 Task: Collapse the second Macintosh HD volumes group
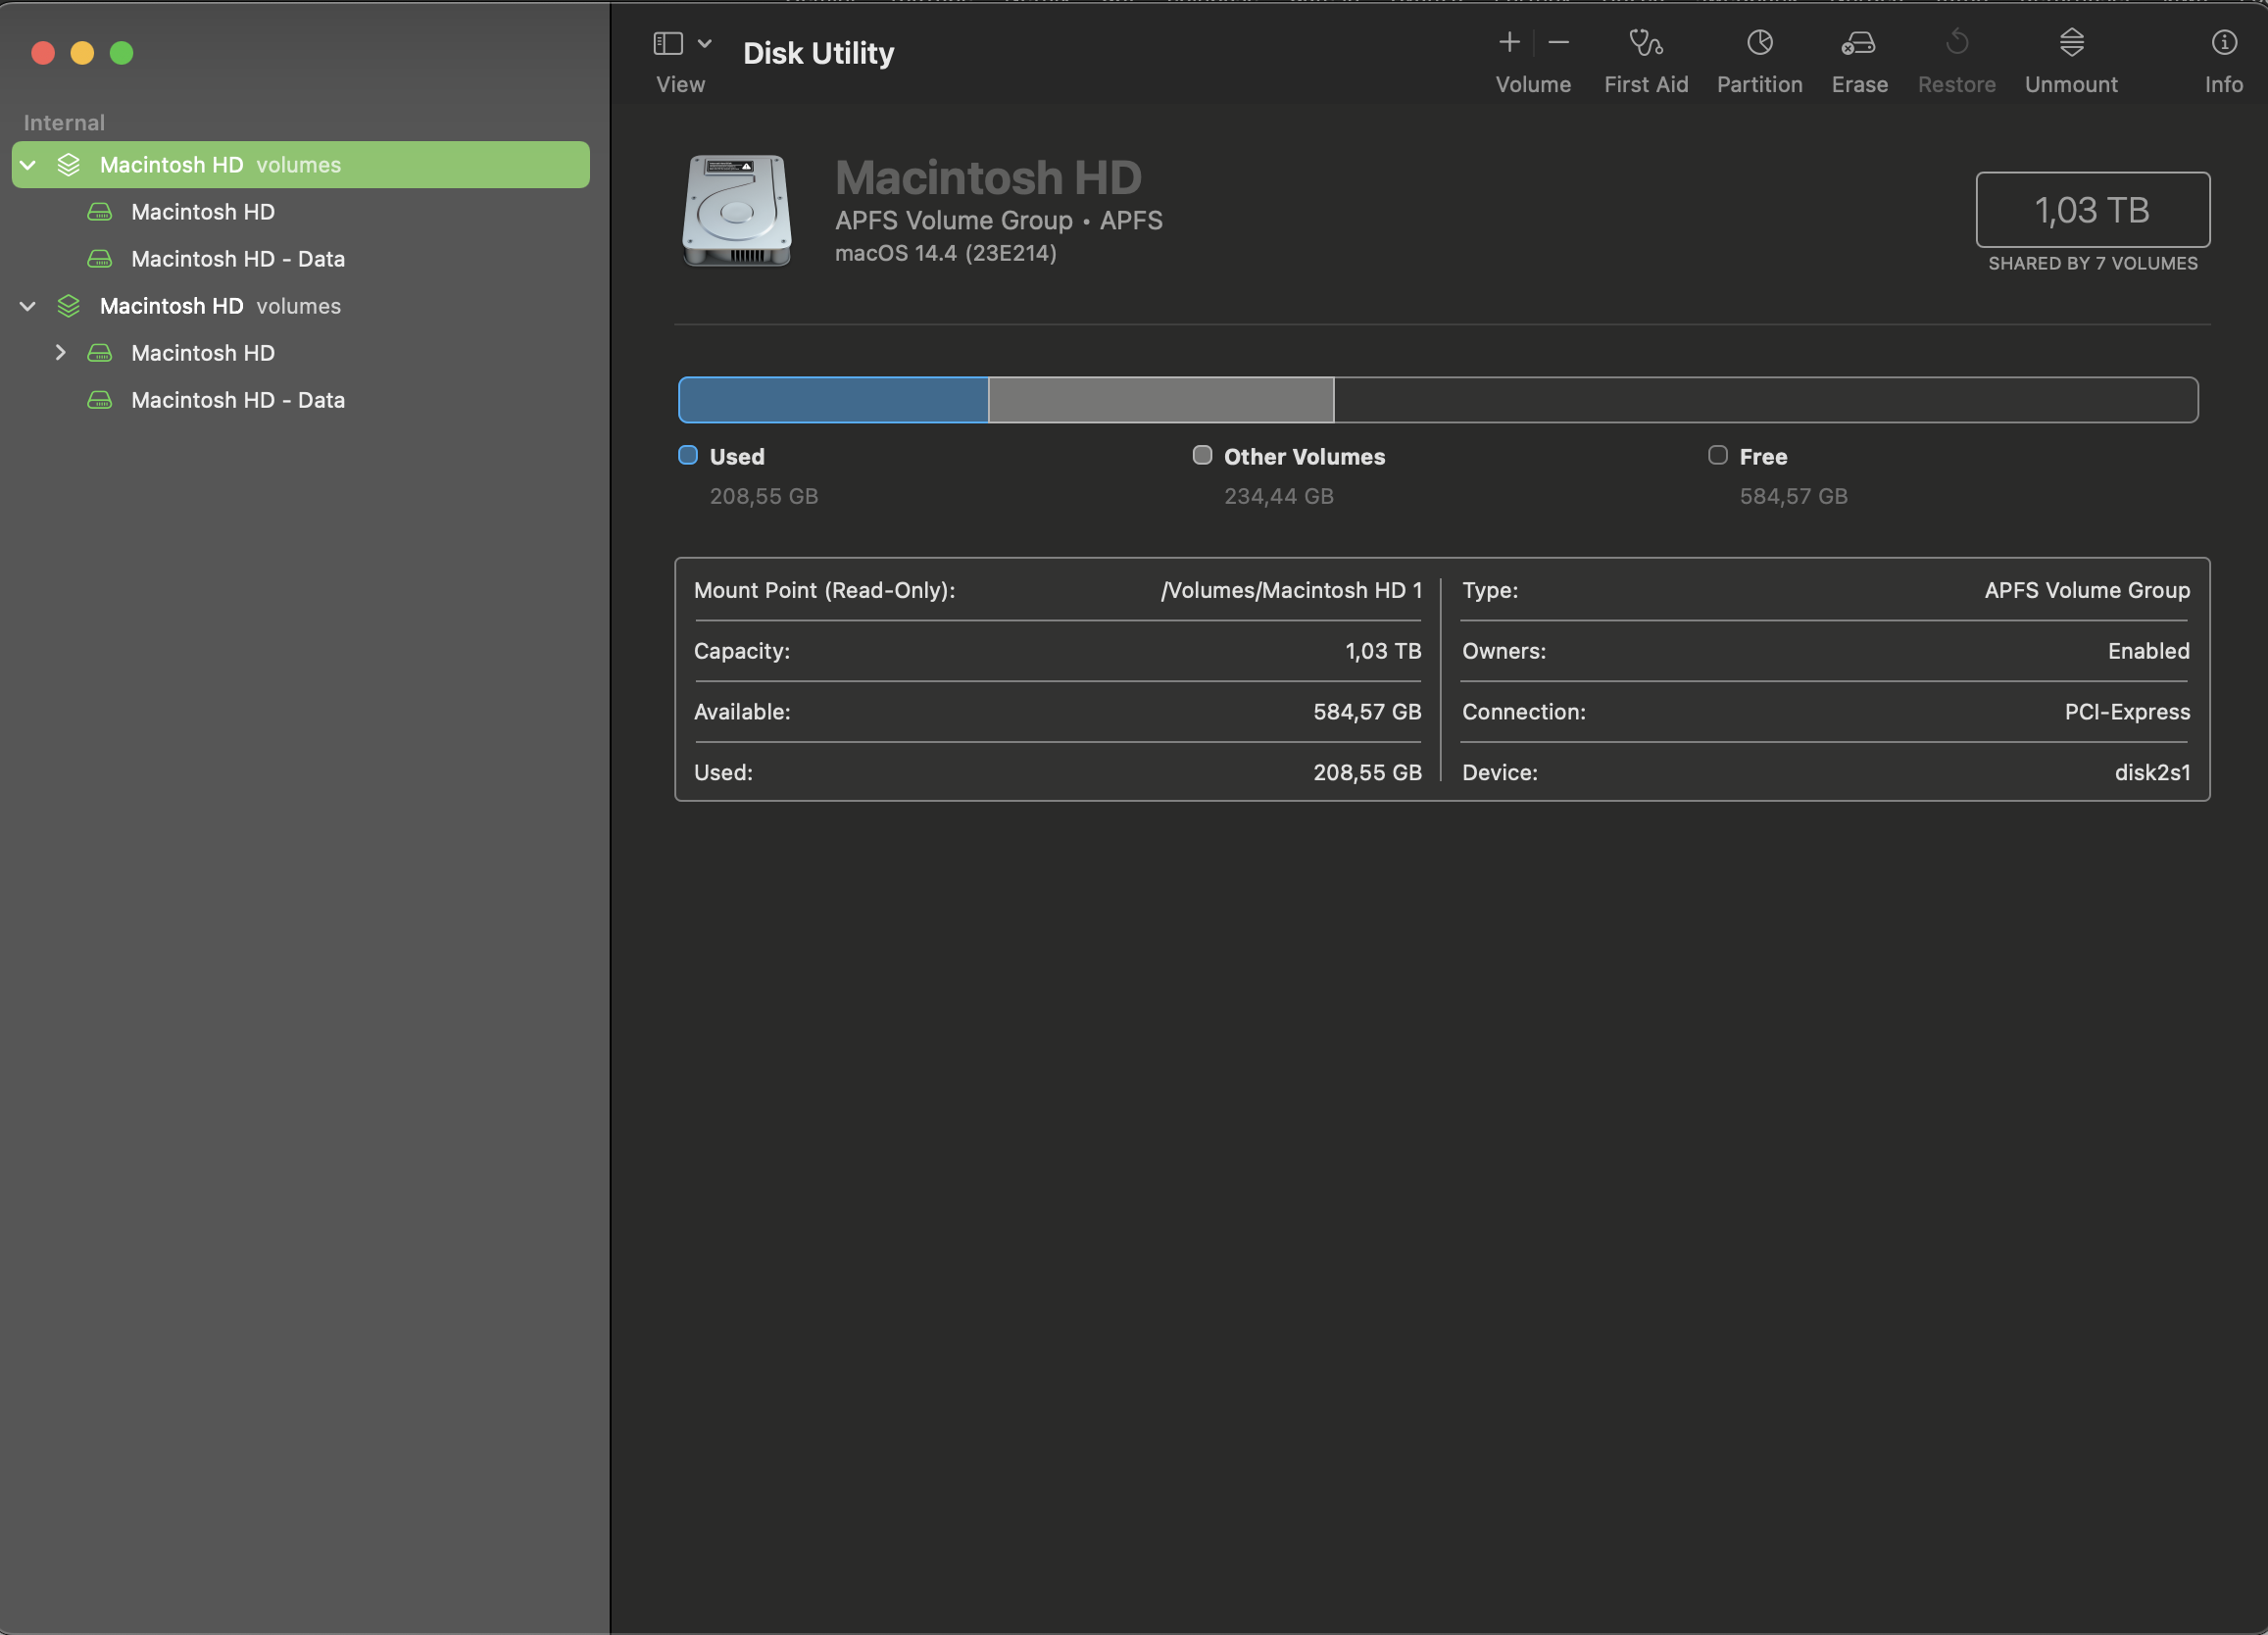tap(28, 306)
